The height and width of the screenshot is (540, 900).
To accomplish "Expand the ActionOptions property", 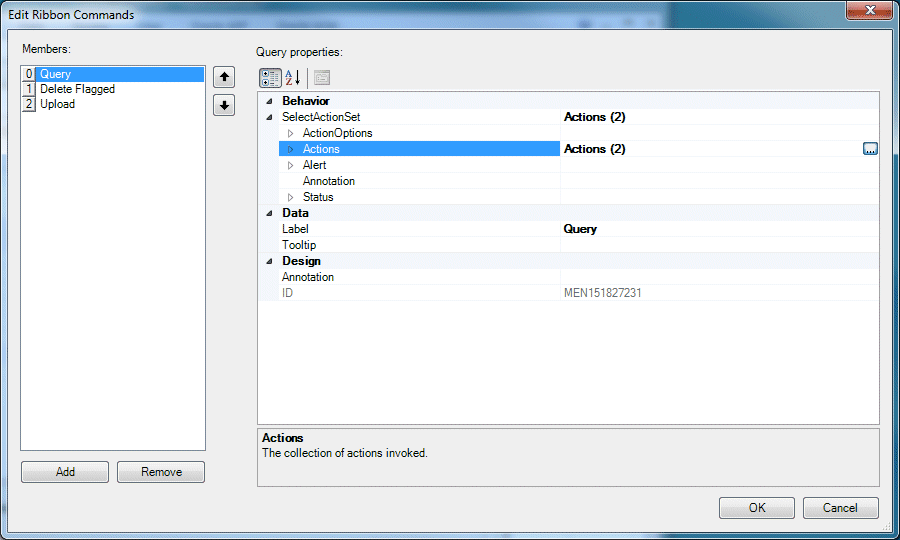I will (290, 133).
